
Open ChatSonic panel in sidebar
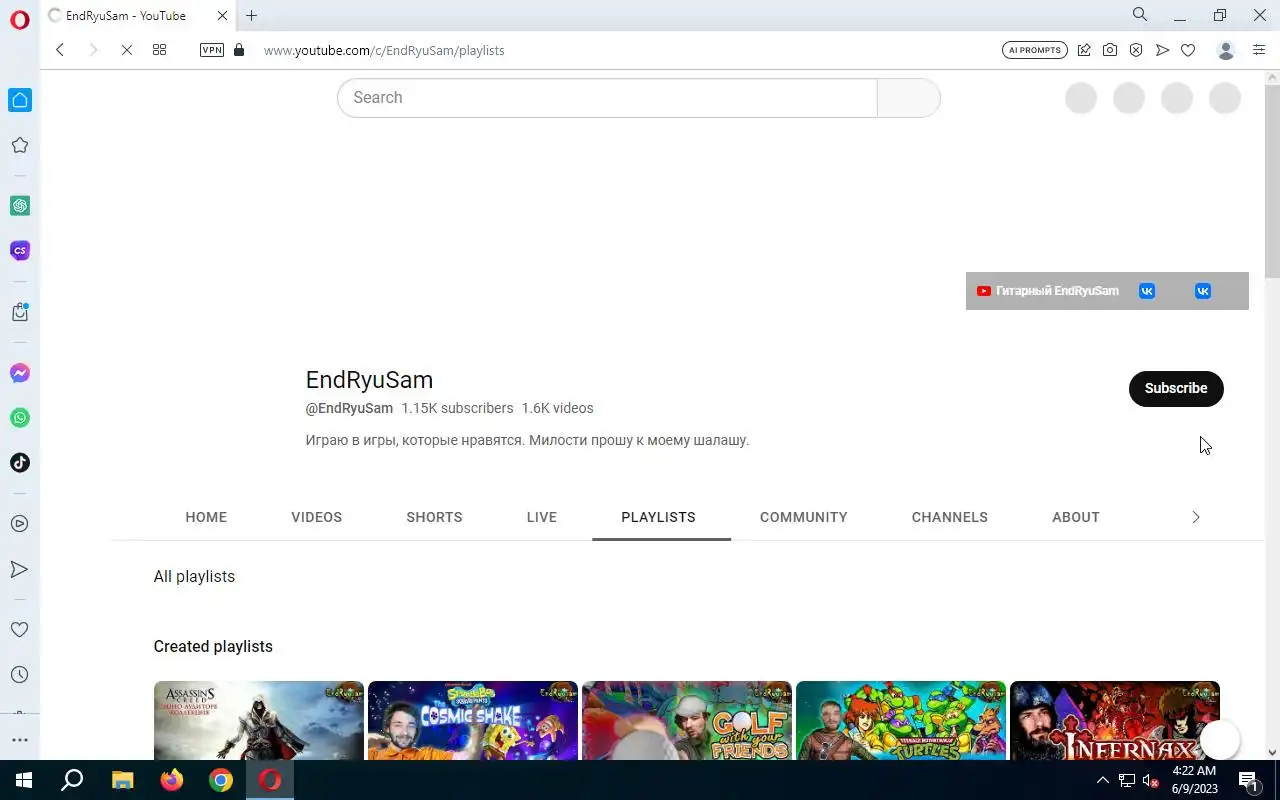pyautogui.click(x=20, y=250)
